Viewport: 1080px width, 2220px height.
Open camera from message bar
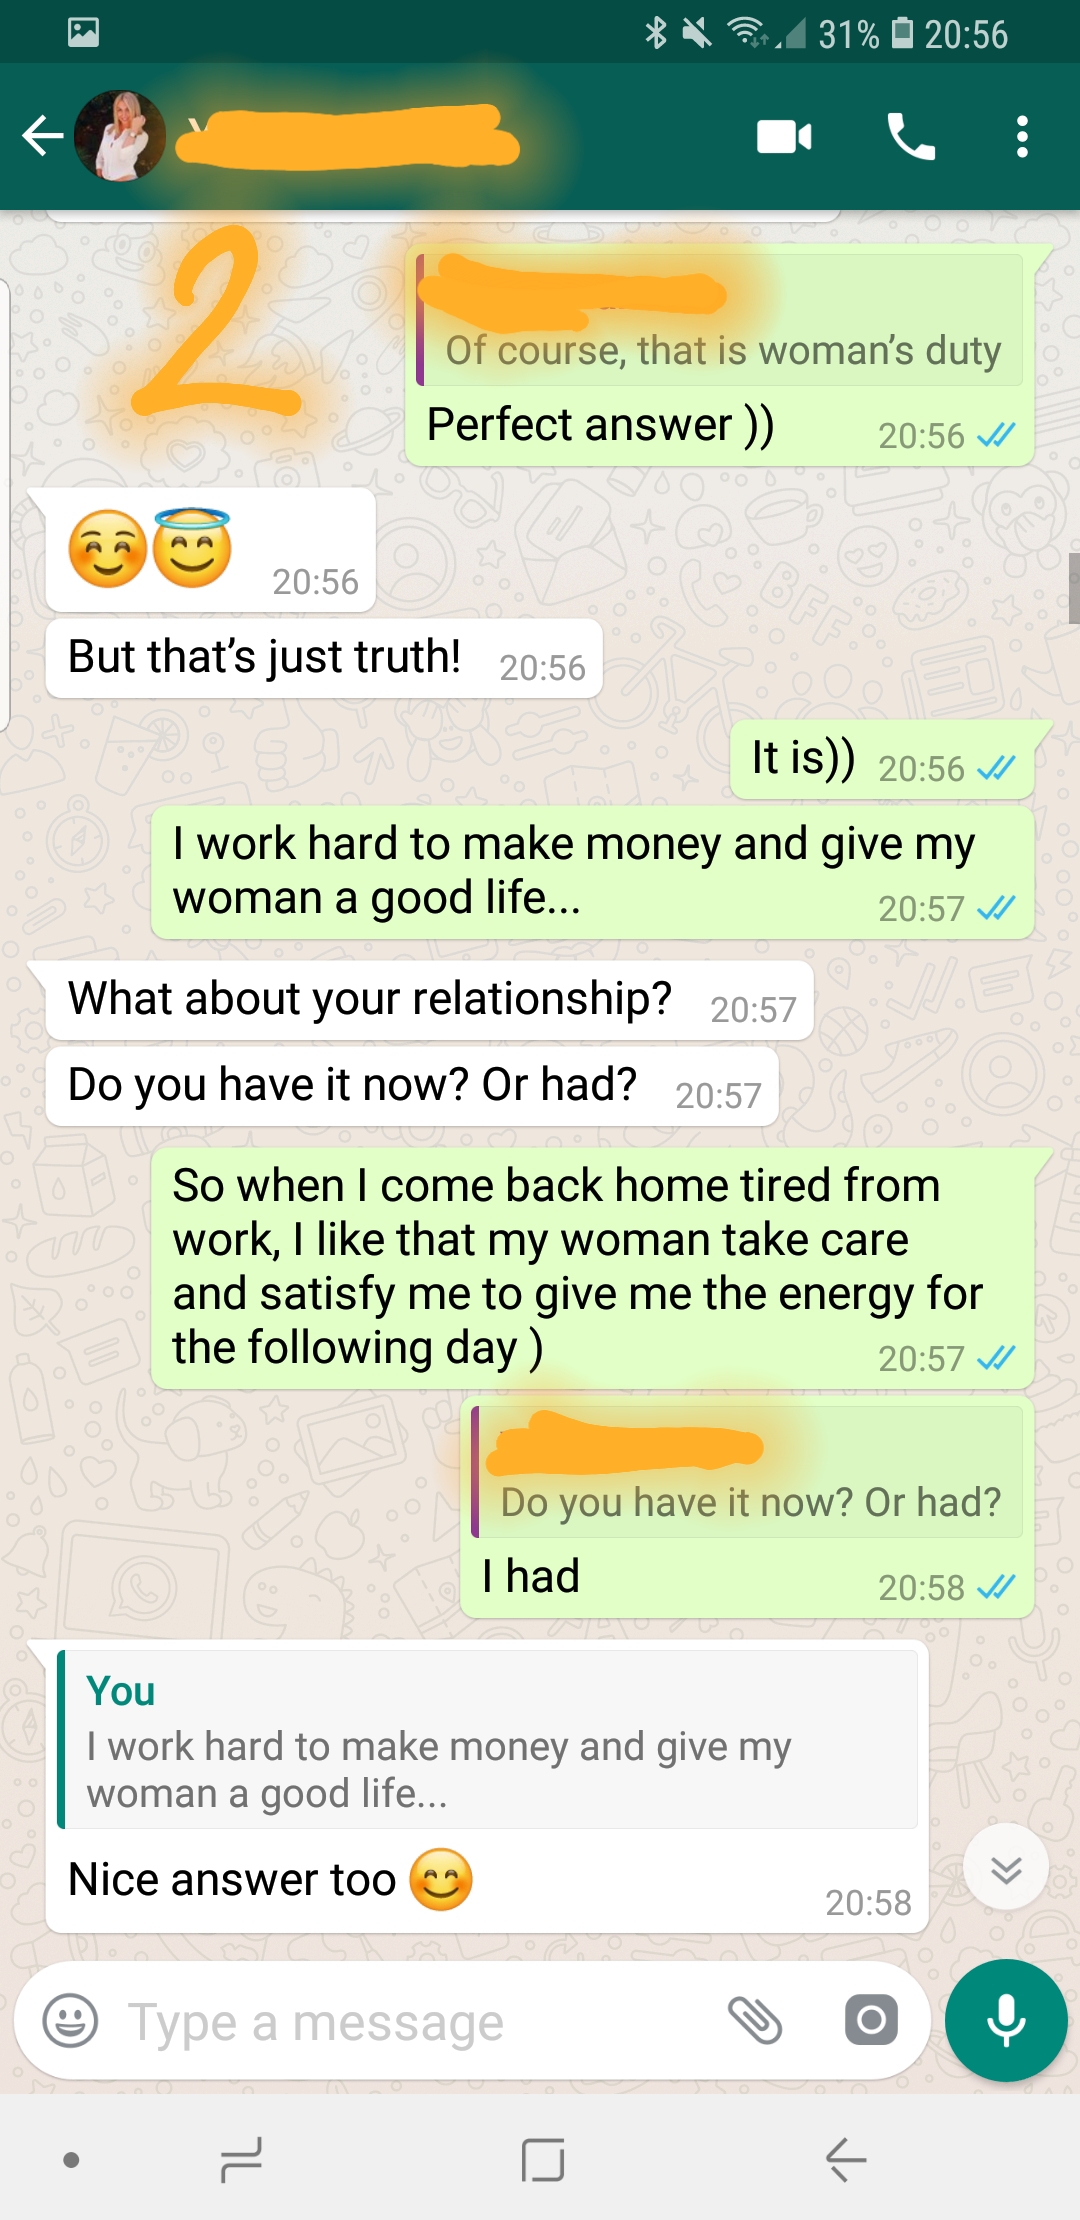pos(871,2020)
